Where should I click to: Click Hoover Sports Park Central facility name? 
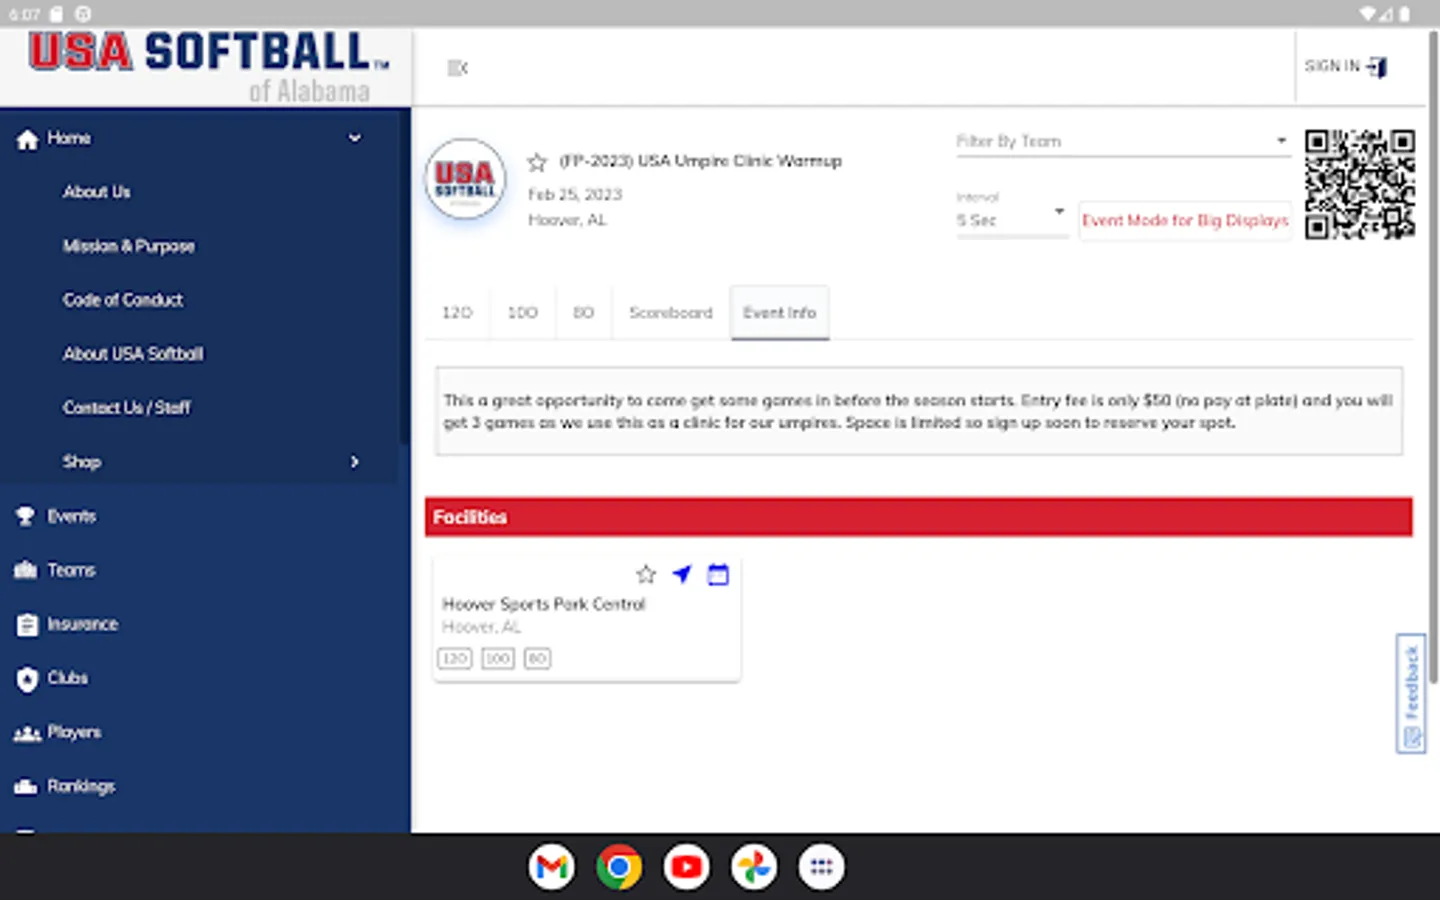(544, 604)
